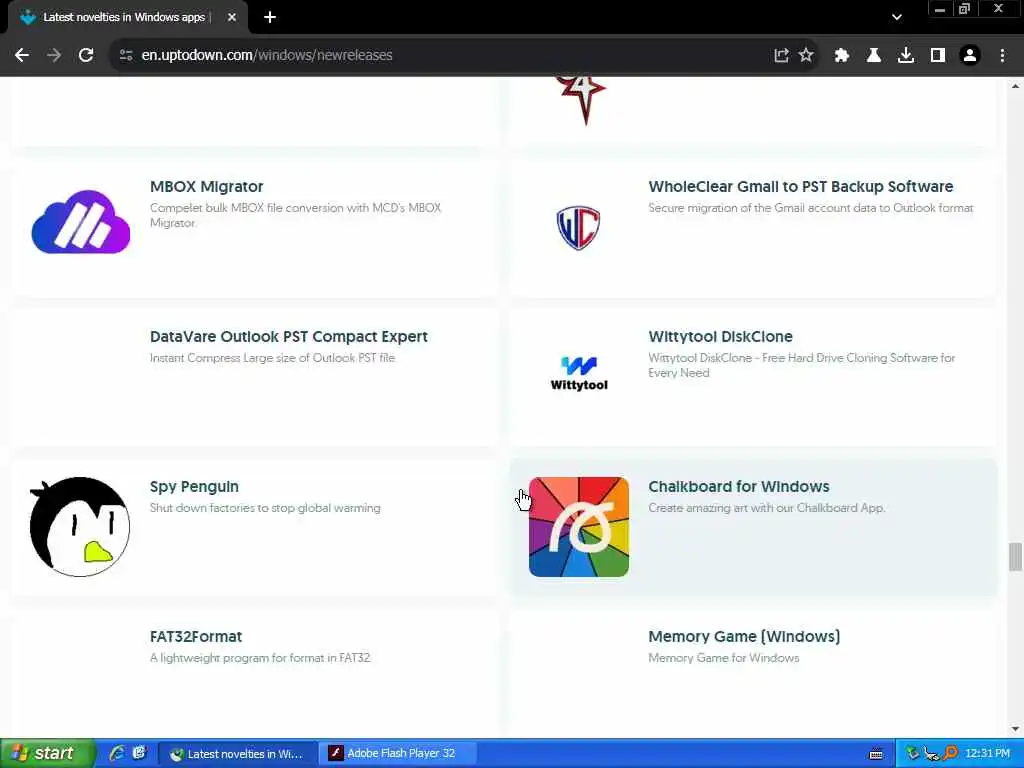This screenshot has height=768, width=1024.
Task: Click 'Create amazing art with our Chalkboard App'
Action: [767, 508]
